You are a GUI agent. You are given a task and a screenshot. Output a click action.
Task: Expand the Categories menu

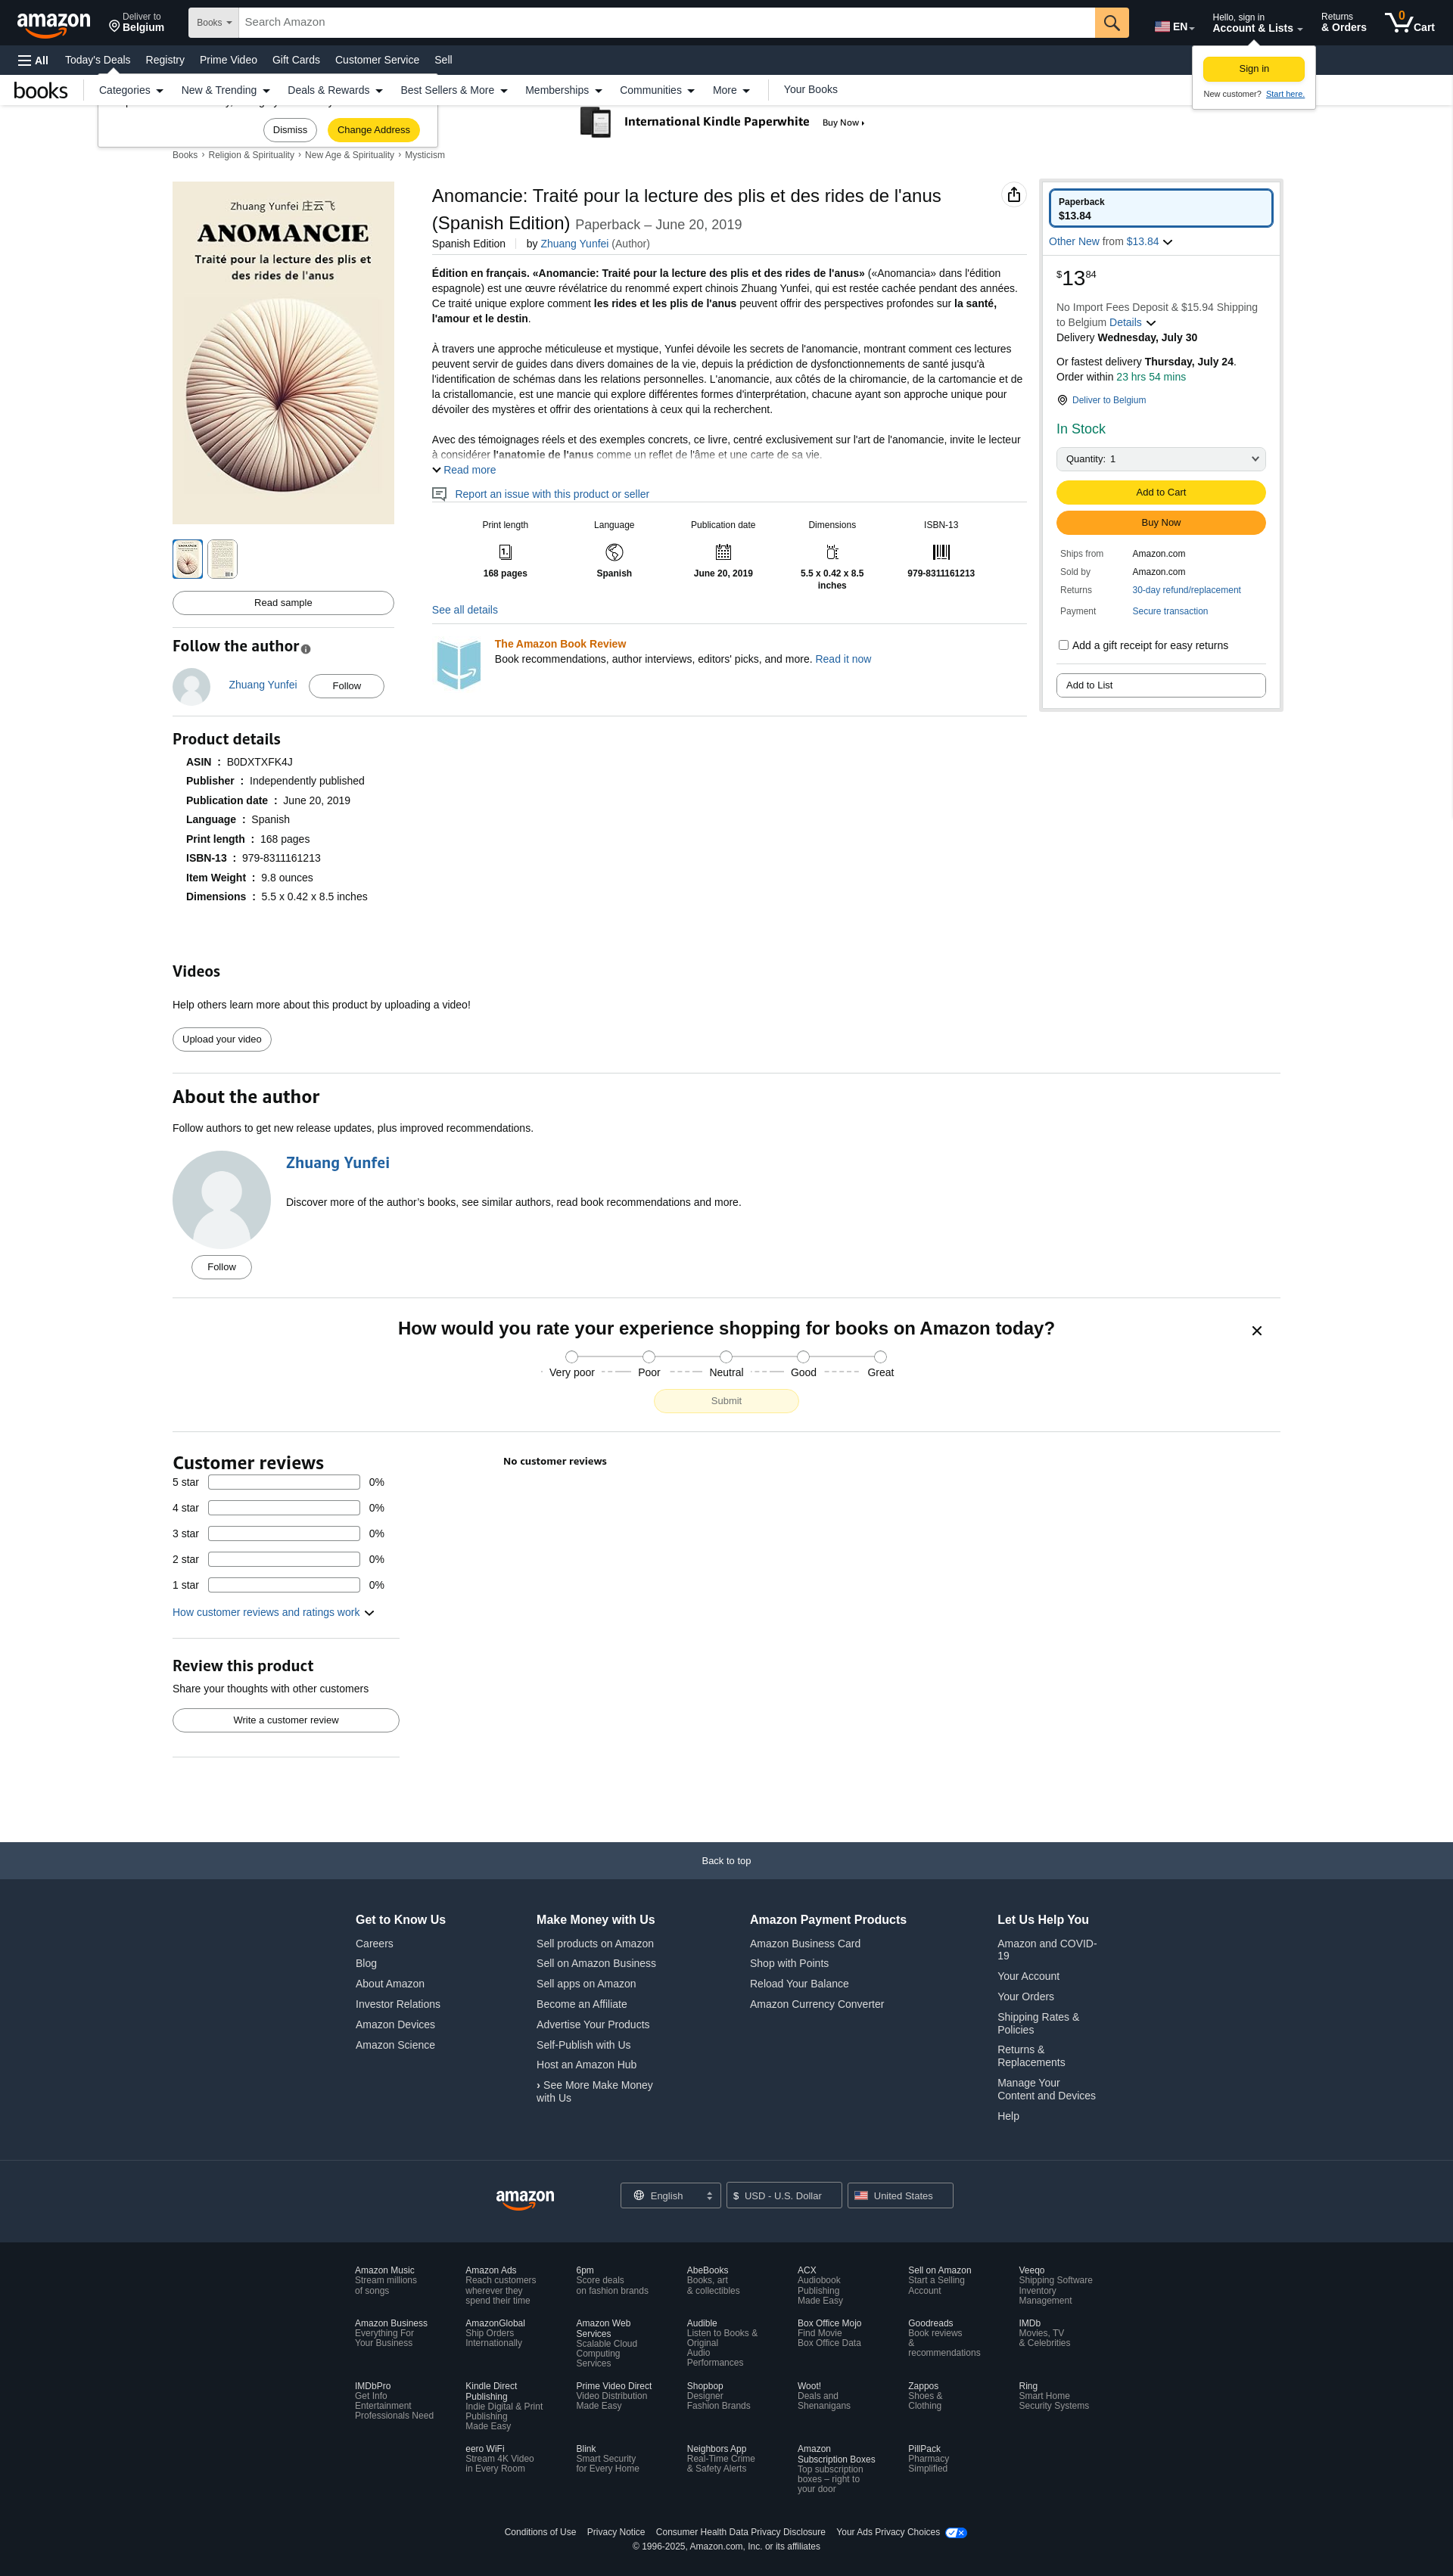(131, 90)
